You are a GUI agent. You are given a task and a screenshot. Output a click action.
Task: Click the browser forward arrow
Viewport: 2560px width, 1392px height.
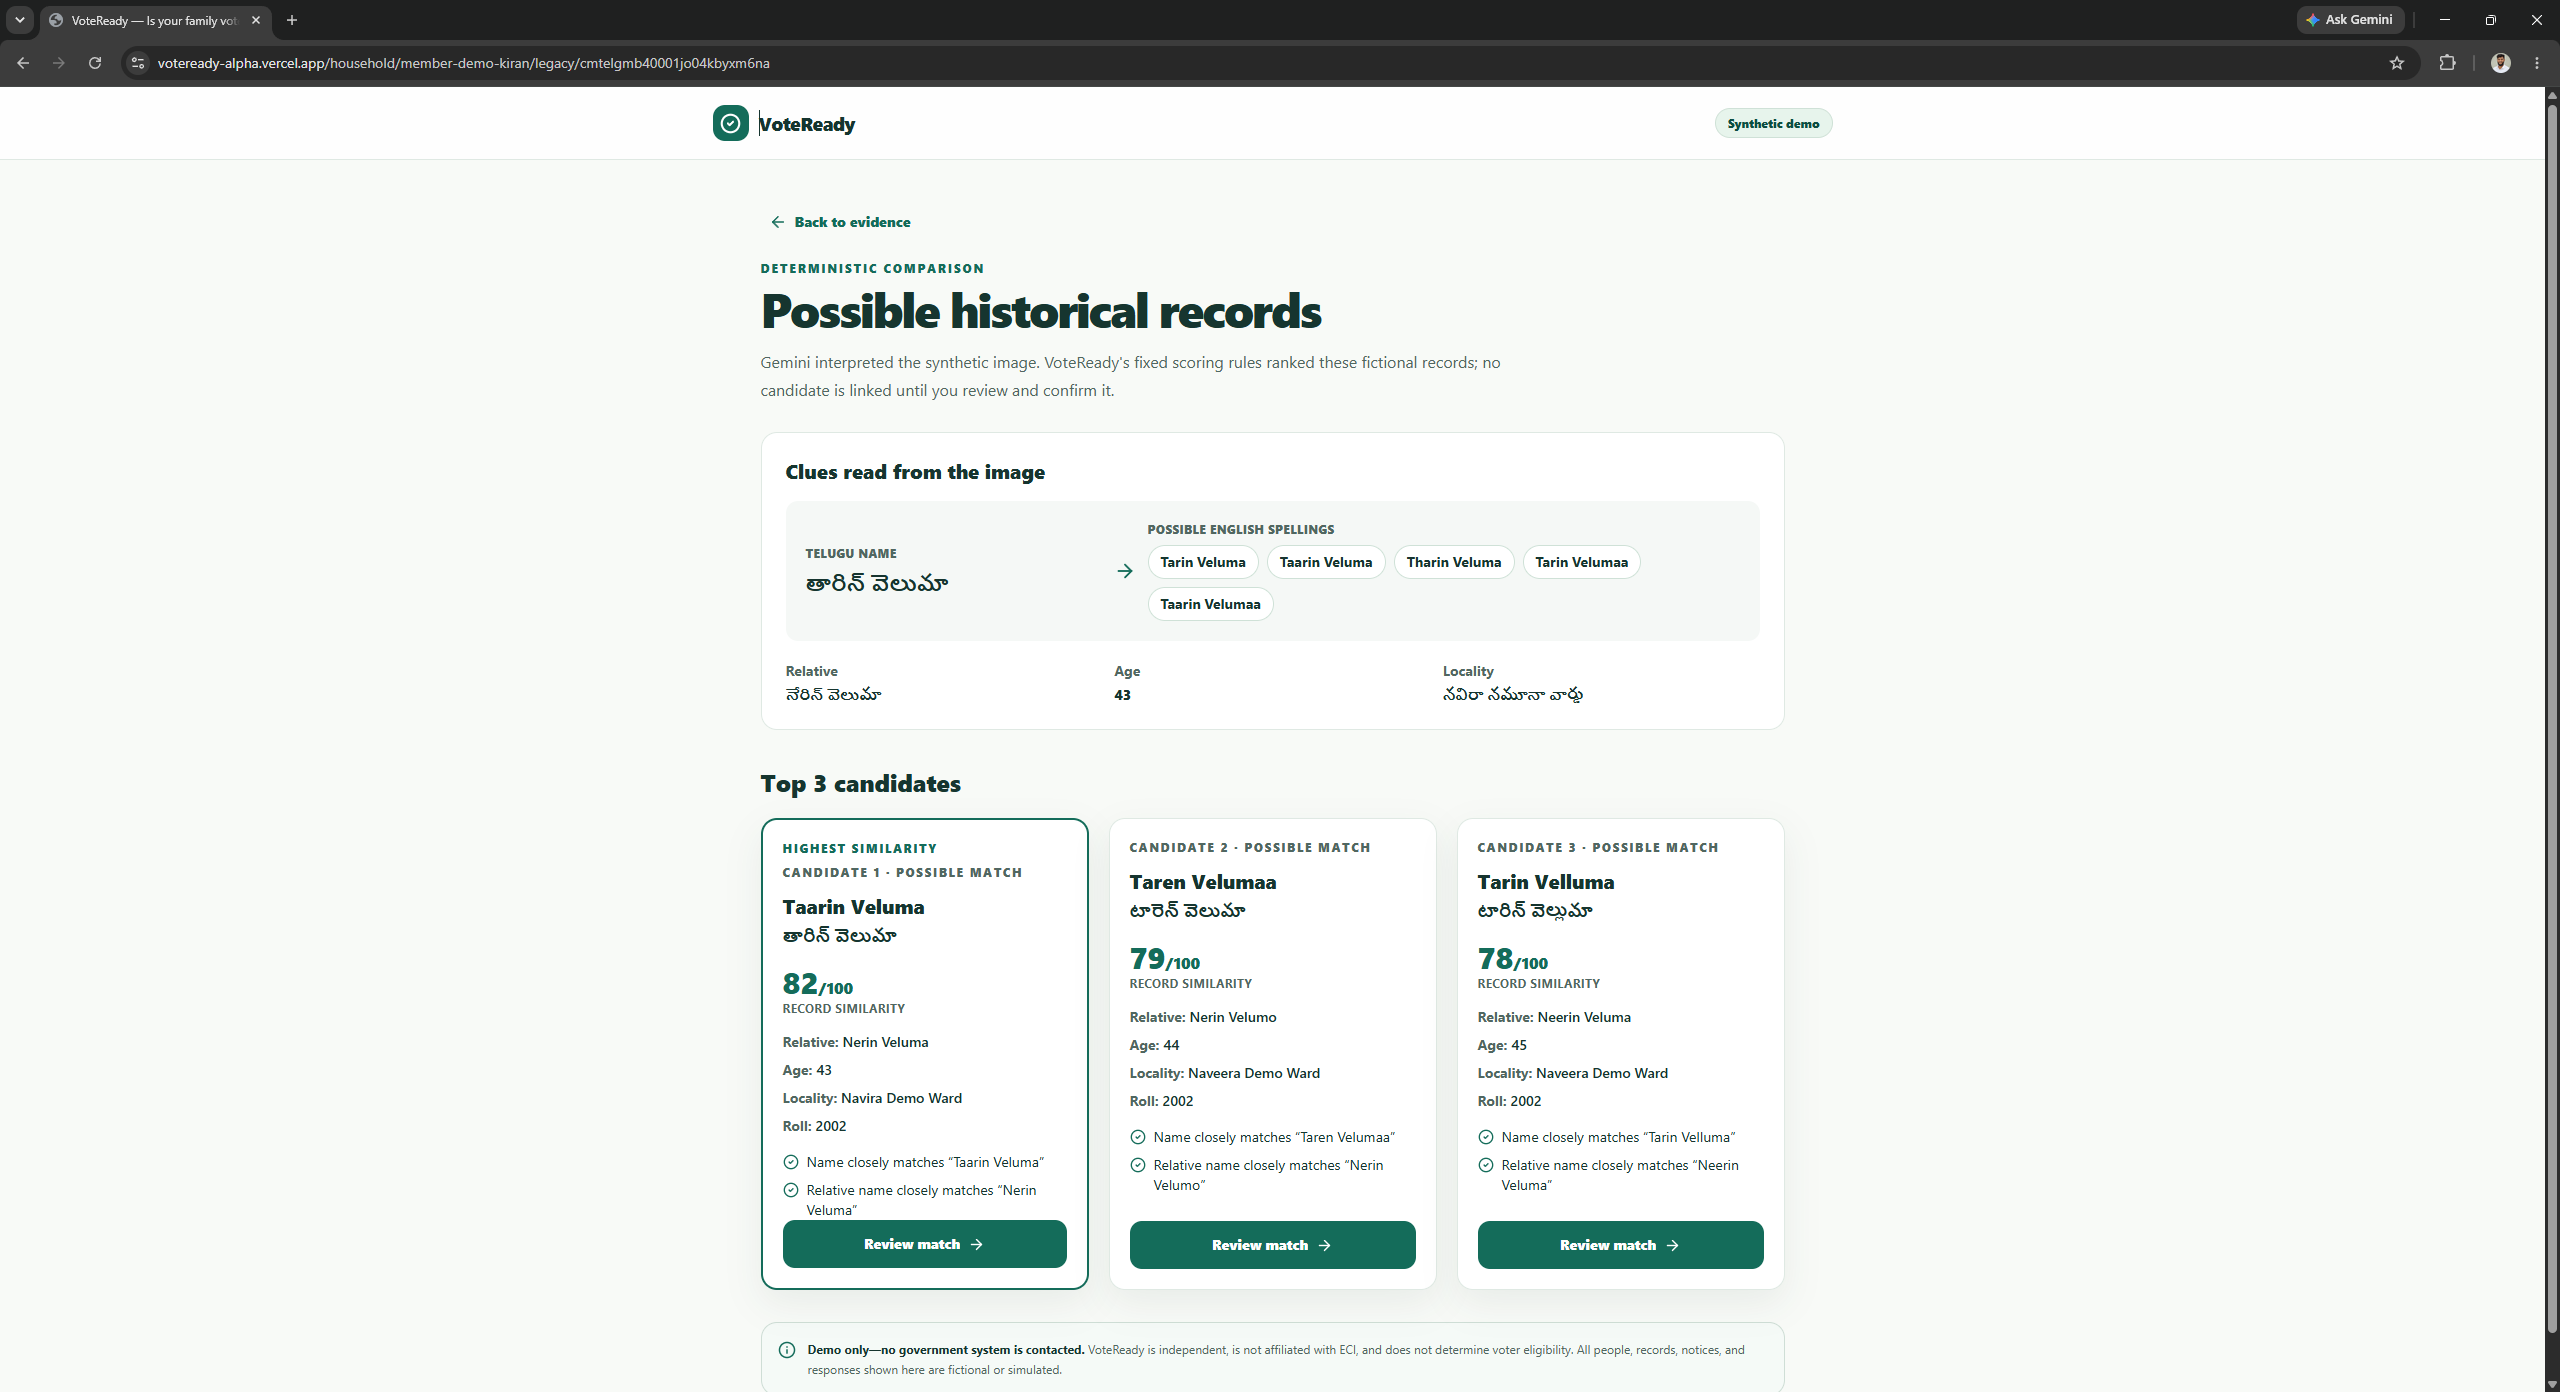(59, 63)
